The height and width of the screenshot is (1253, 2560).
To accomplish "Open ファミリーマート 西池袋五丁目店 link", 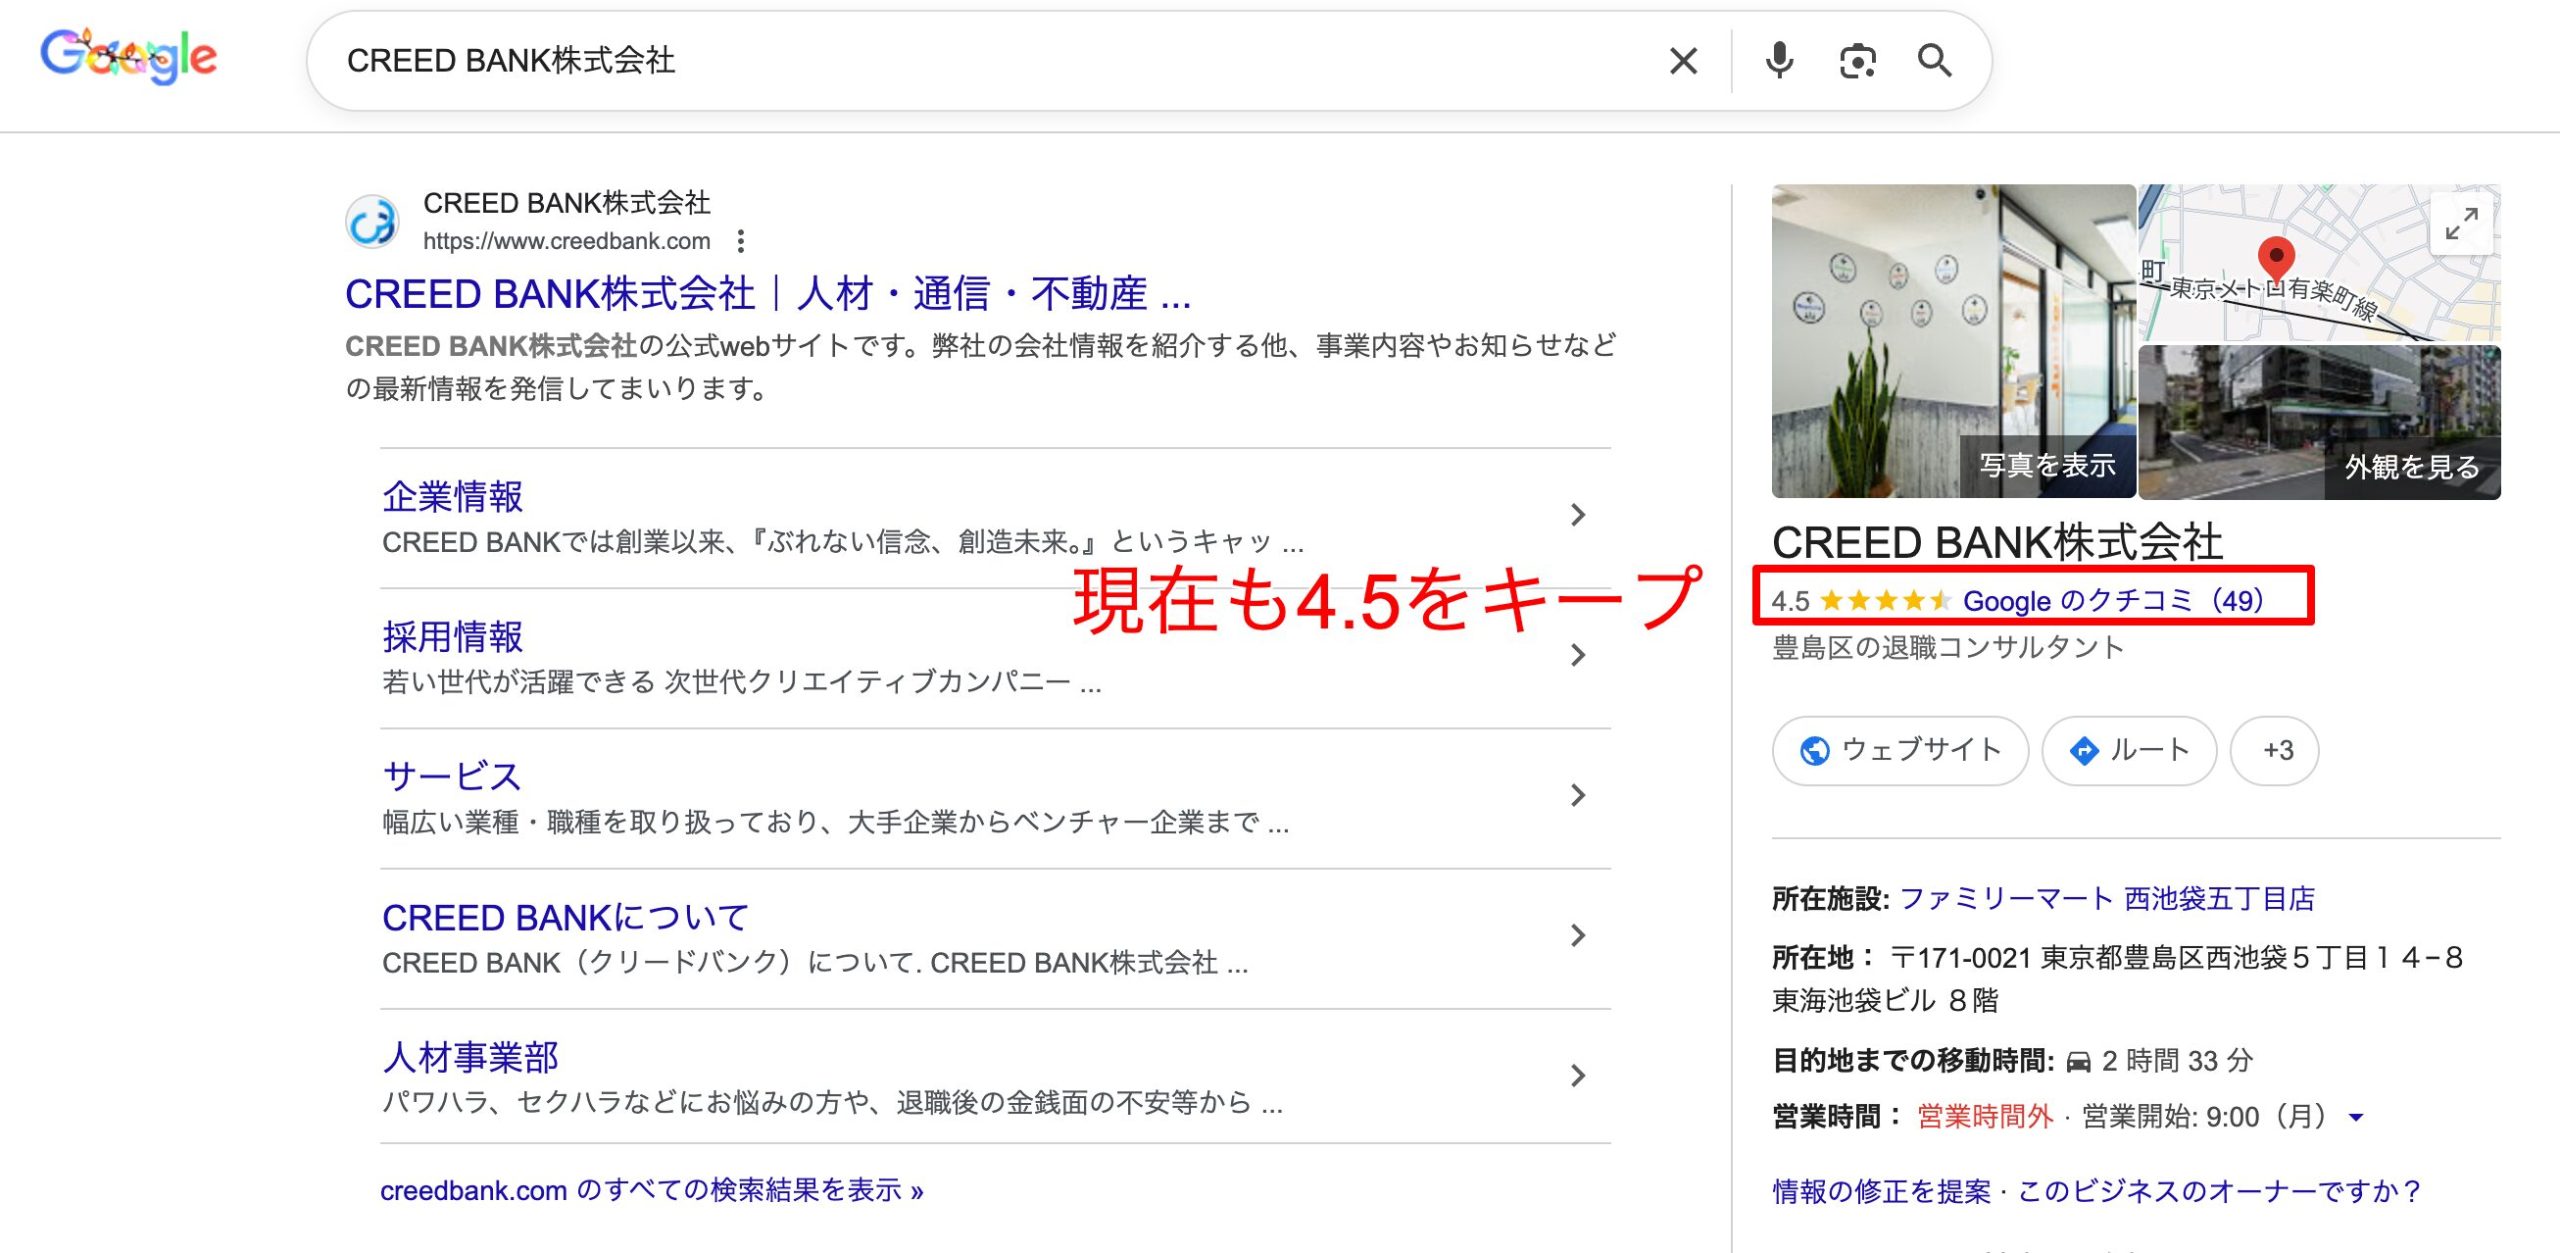I will (x=2107, y=899).
